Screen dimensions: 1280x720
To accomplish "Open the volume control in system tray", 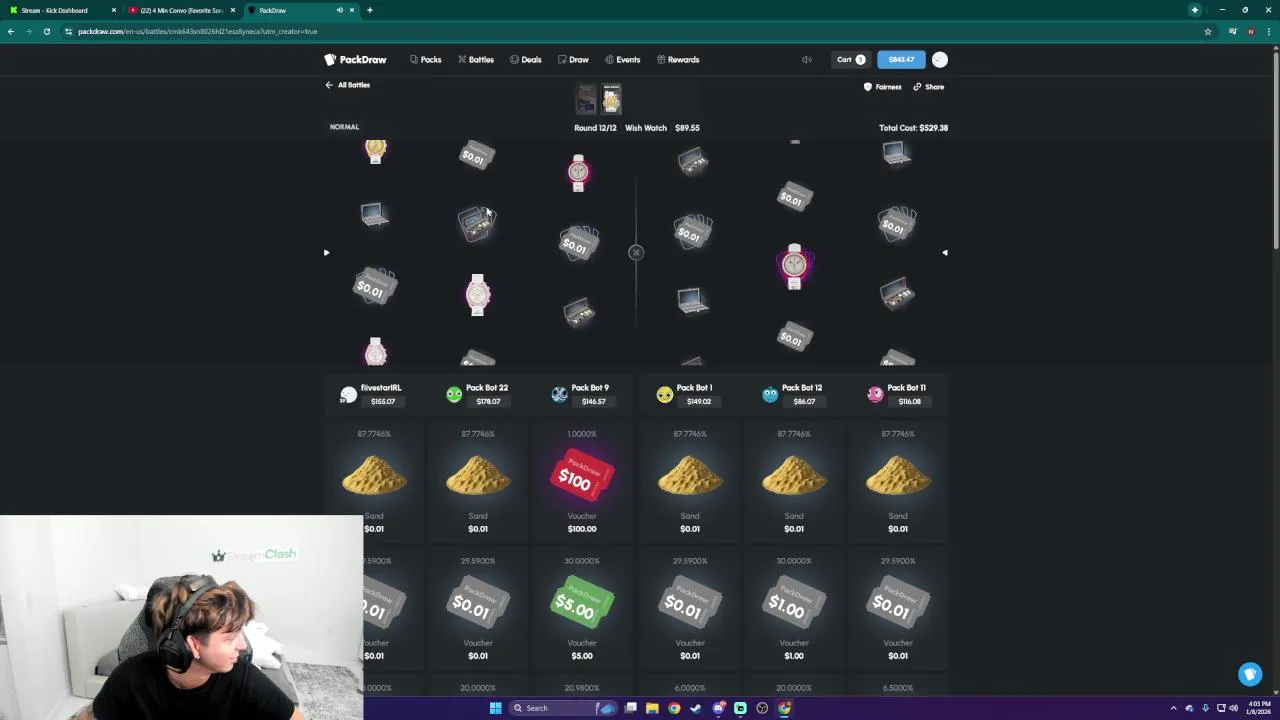I will (1232, 708).
